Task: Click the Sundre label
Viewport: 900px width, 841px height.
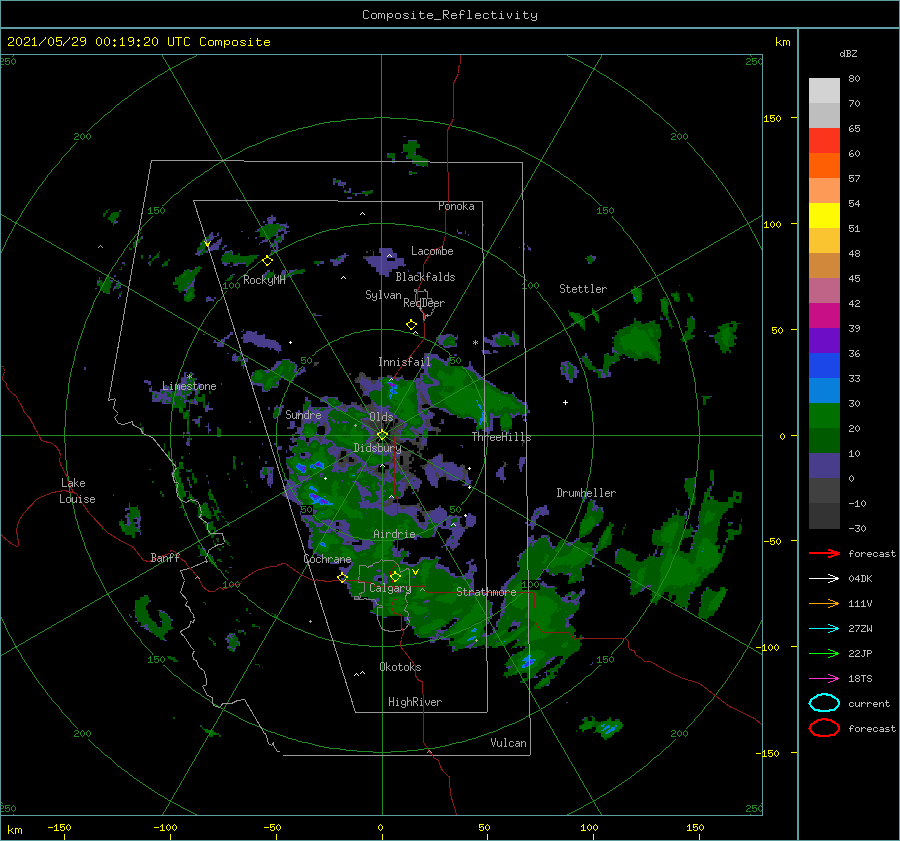Action: click(303, 414)
